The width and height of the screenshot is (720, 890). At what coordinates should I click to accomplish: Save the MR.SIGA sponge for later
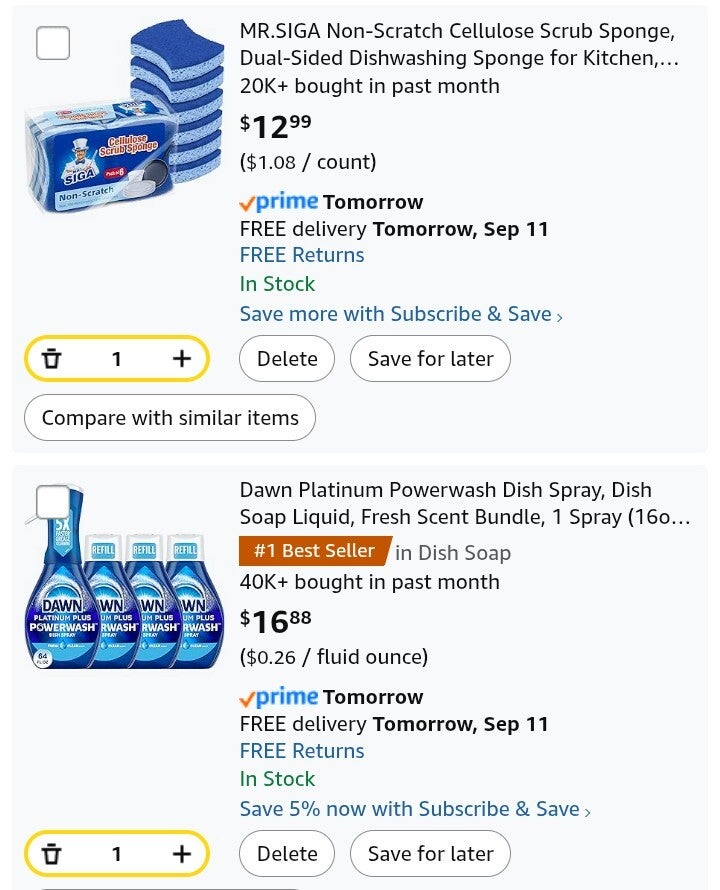pyautogui.click(x=430, y=359)
